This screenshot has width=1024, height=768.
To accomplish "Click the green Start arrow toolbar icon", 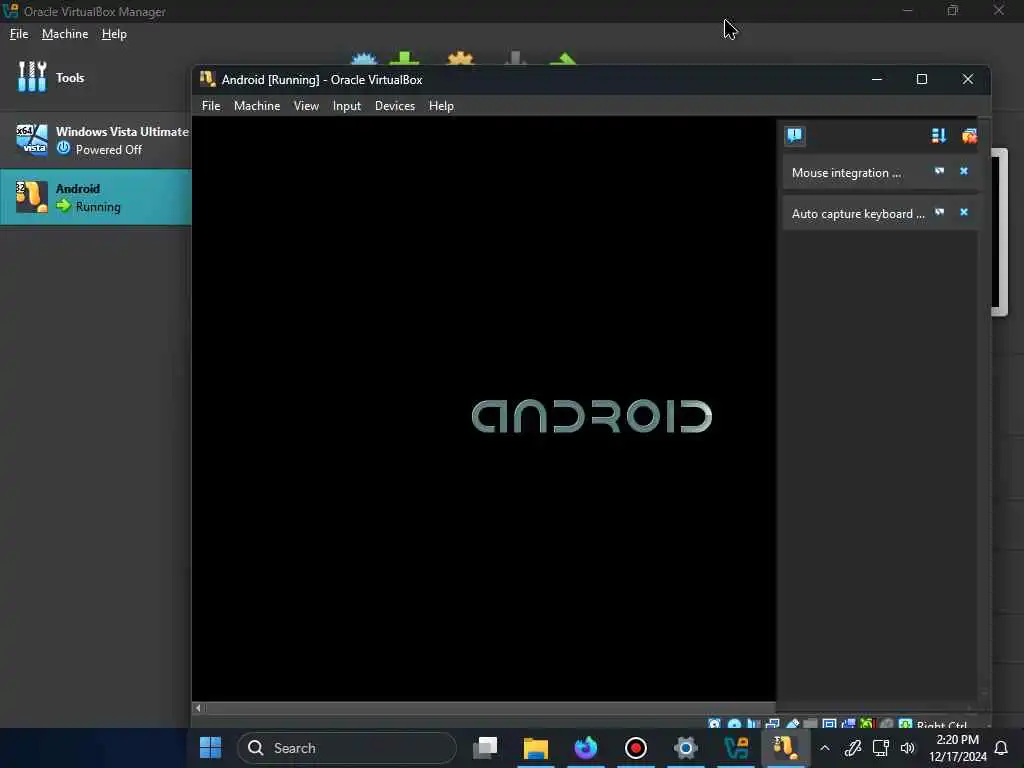I will pos(563,59).
